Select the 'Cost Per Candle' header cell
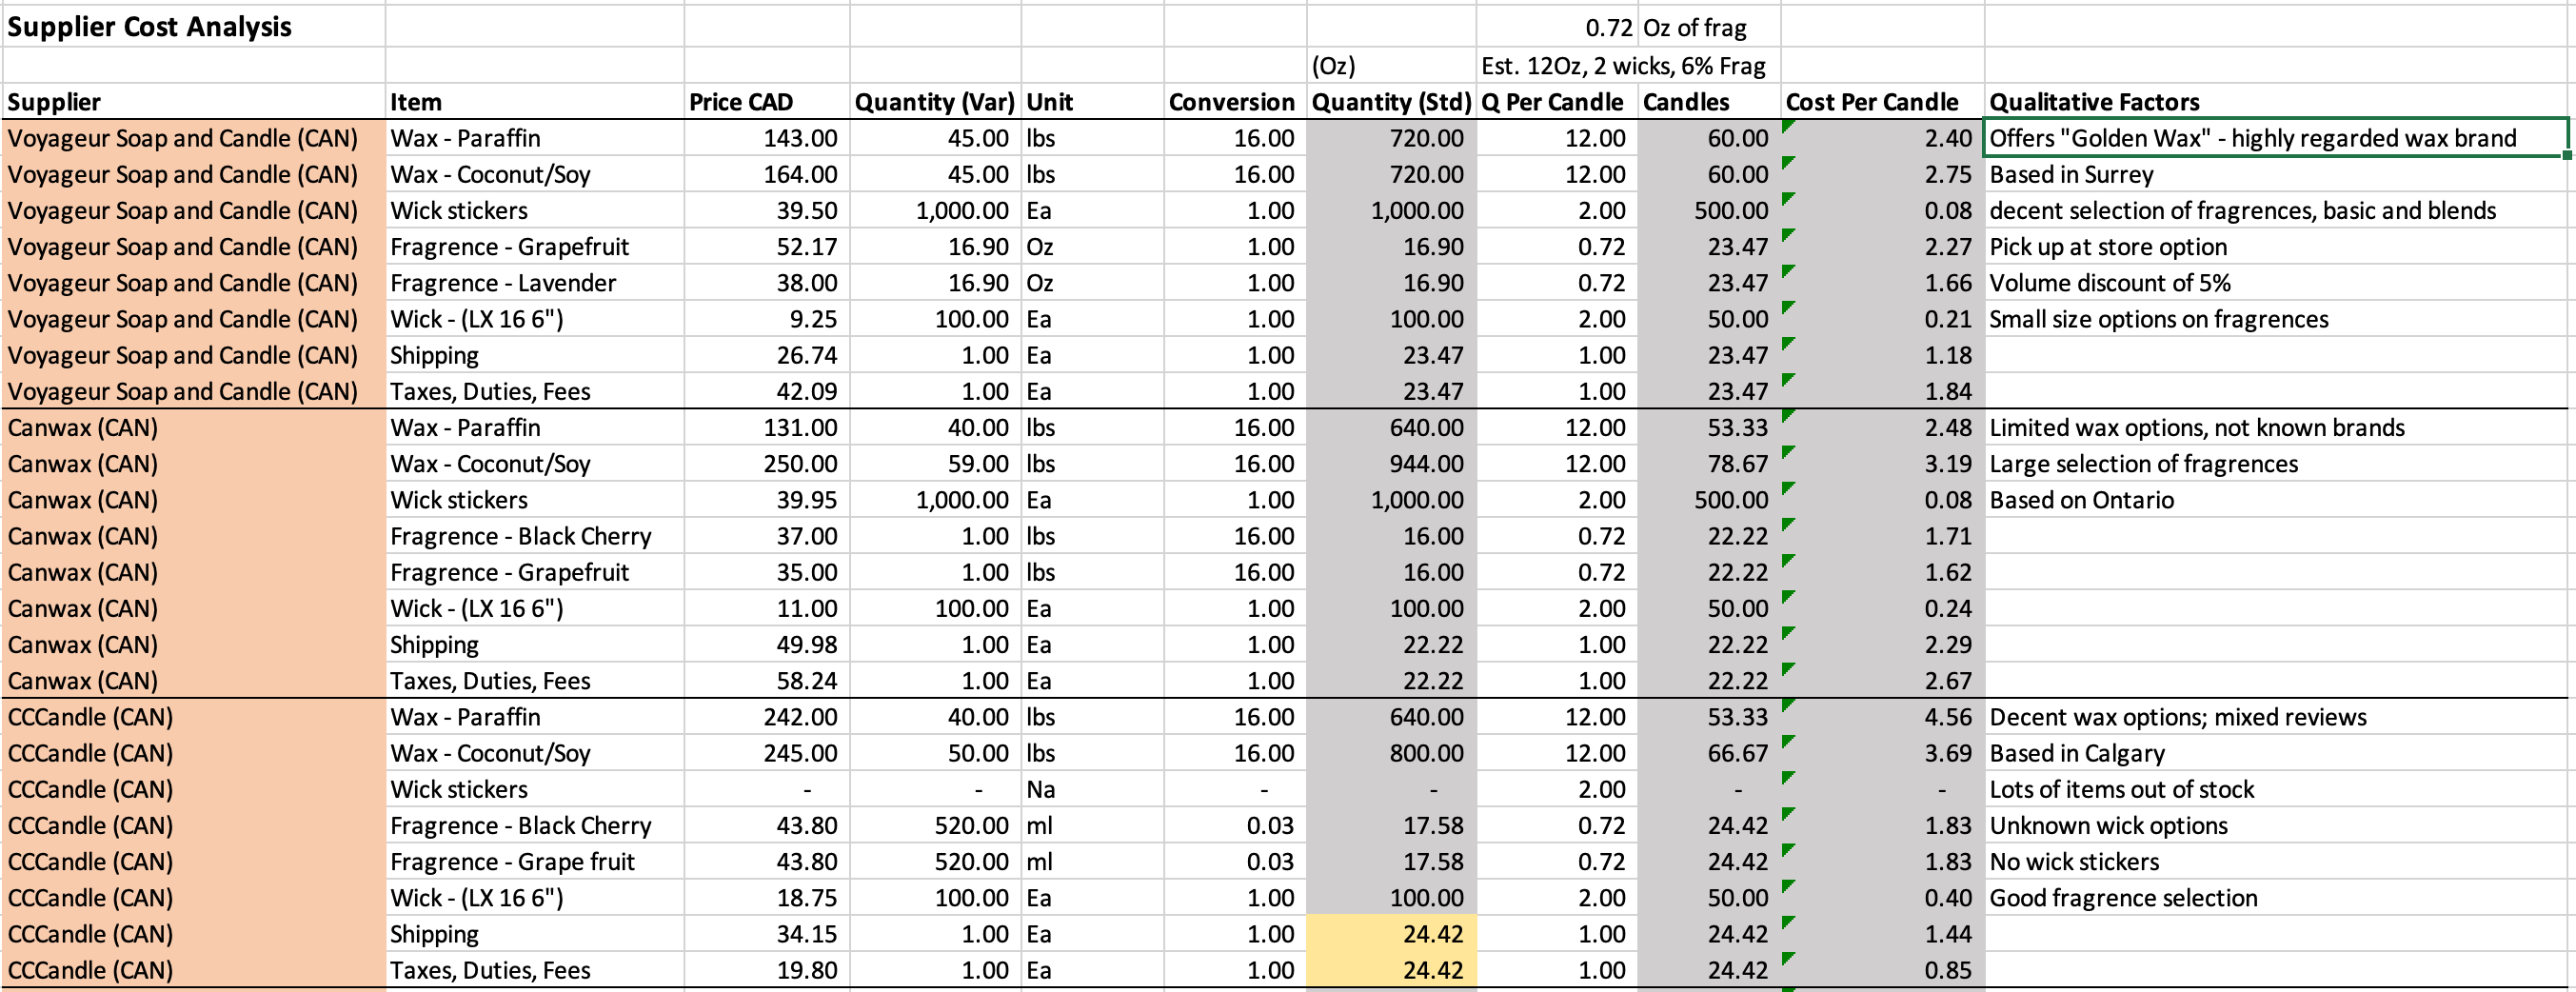 coord(1882,102)
